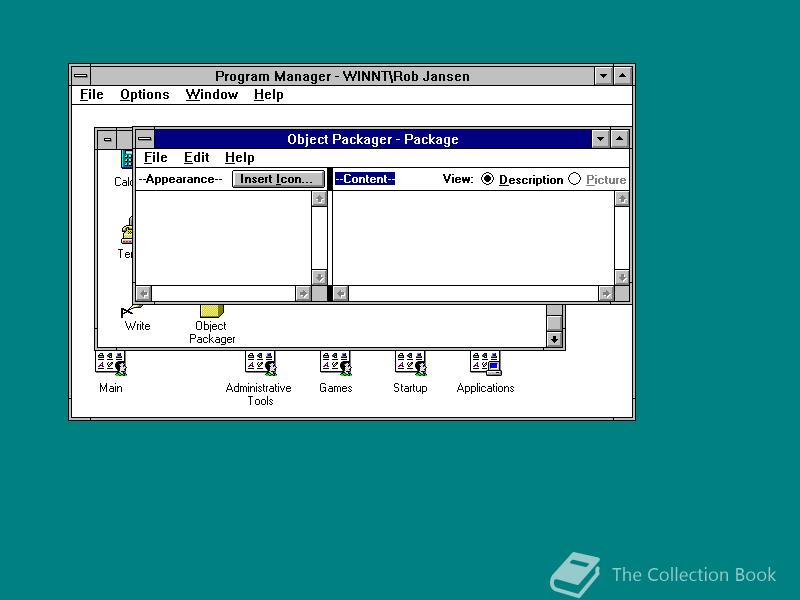The image size is (800, 600).
Task: Minimize the Object Packager window
Action: (x=601, y=139)
